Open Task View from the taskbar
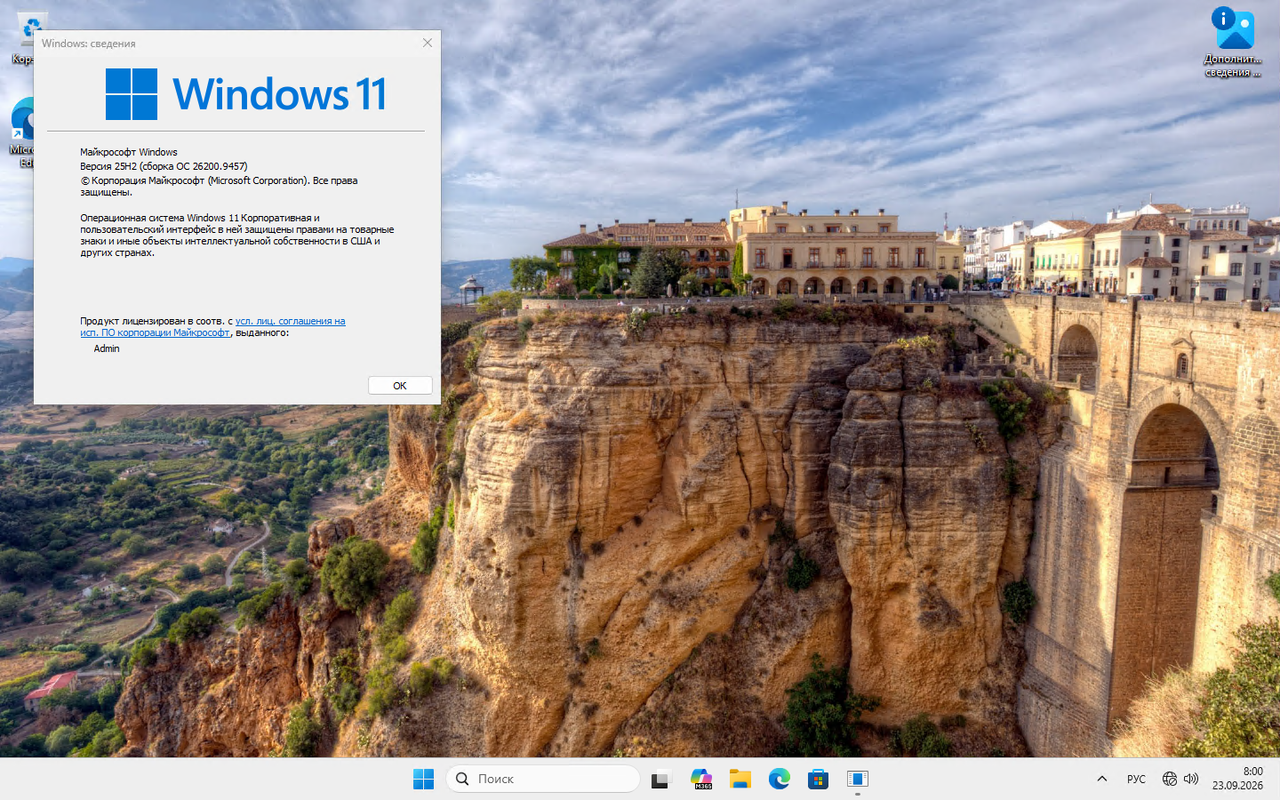The width and height of the screenshot is (1280, 800). click(660, 779)
